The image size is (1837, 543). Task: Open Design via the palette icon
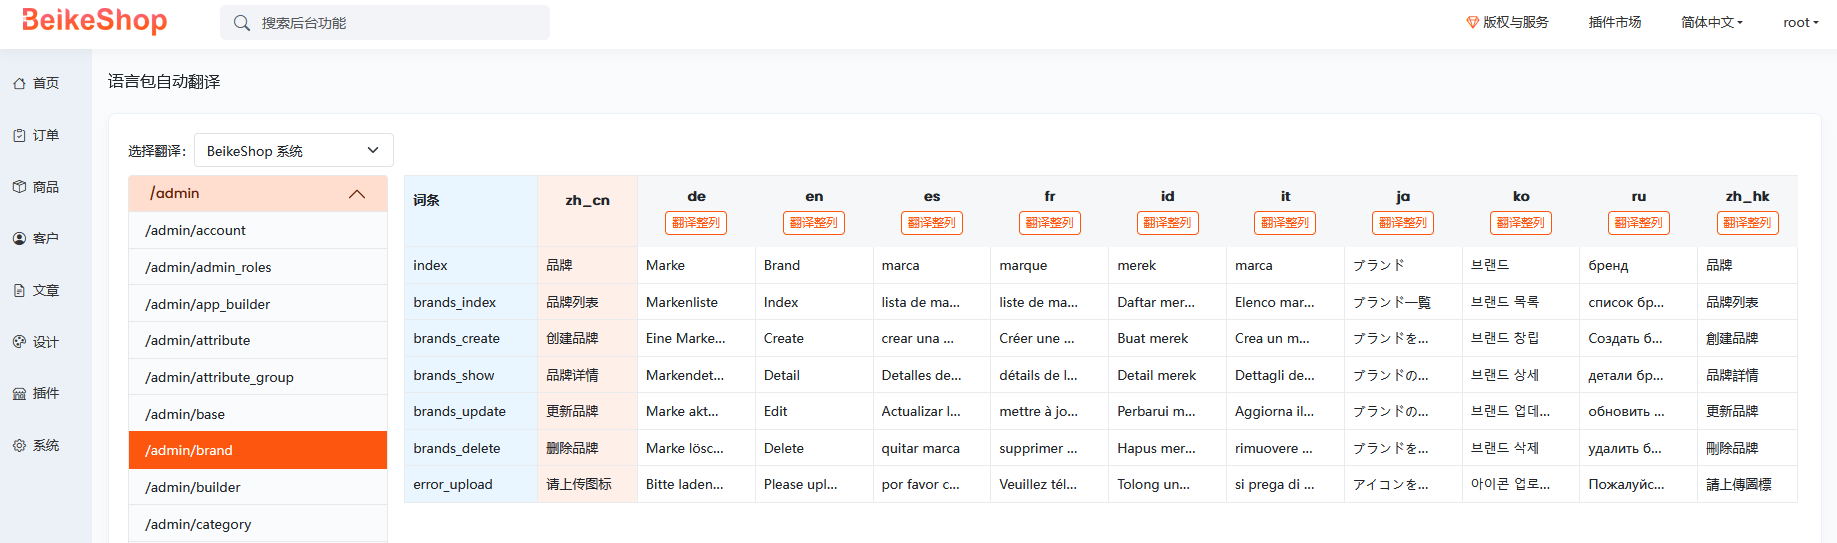click(19, 342)
